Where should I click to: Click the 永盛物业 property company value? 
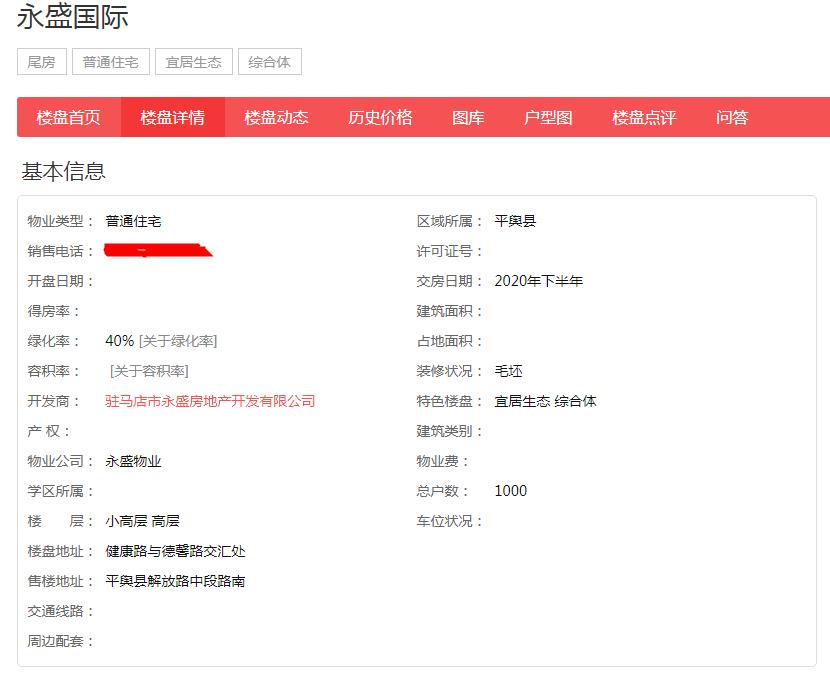[133, 461]
